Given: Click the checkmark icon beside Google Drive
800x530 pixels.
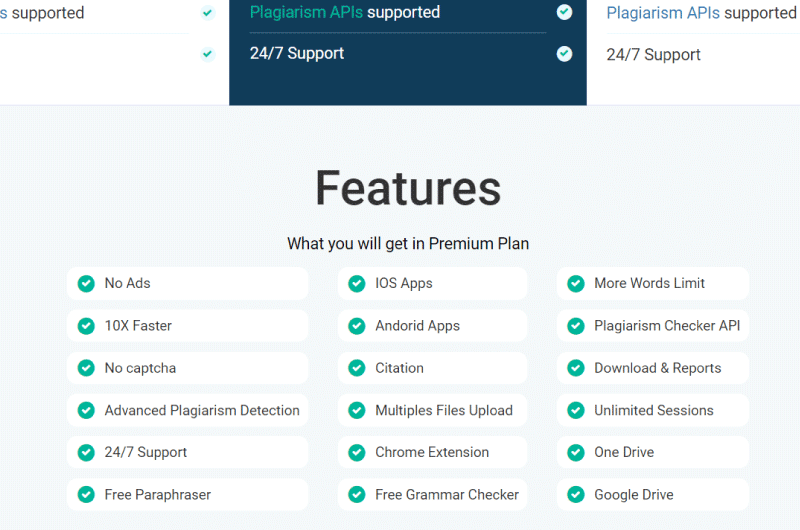Looking at the screenshot, I should pyautogui.click(x=576, y=495).
